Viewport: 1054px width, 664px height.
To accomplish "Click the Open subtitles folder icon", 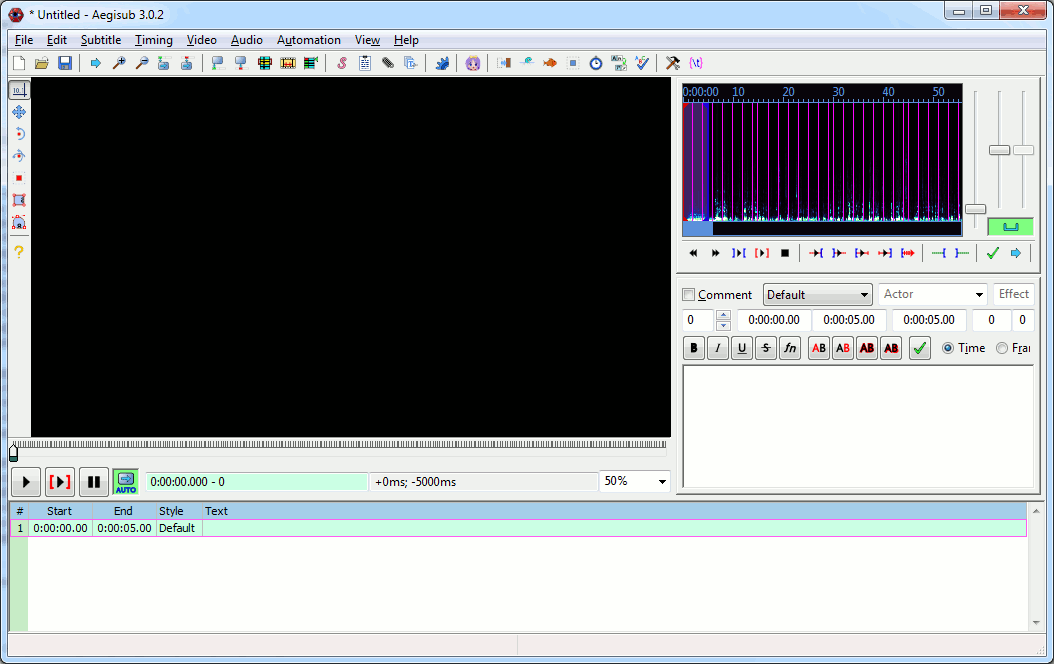I will tap(42, 63).
